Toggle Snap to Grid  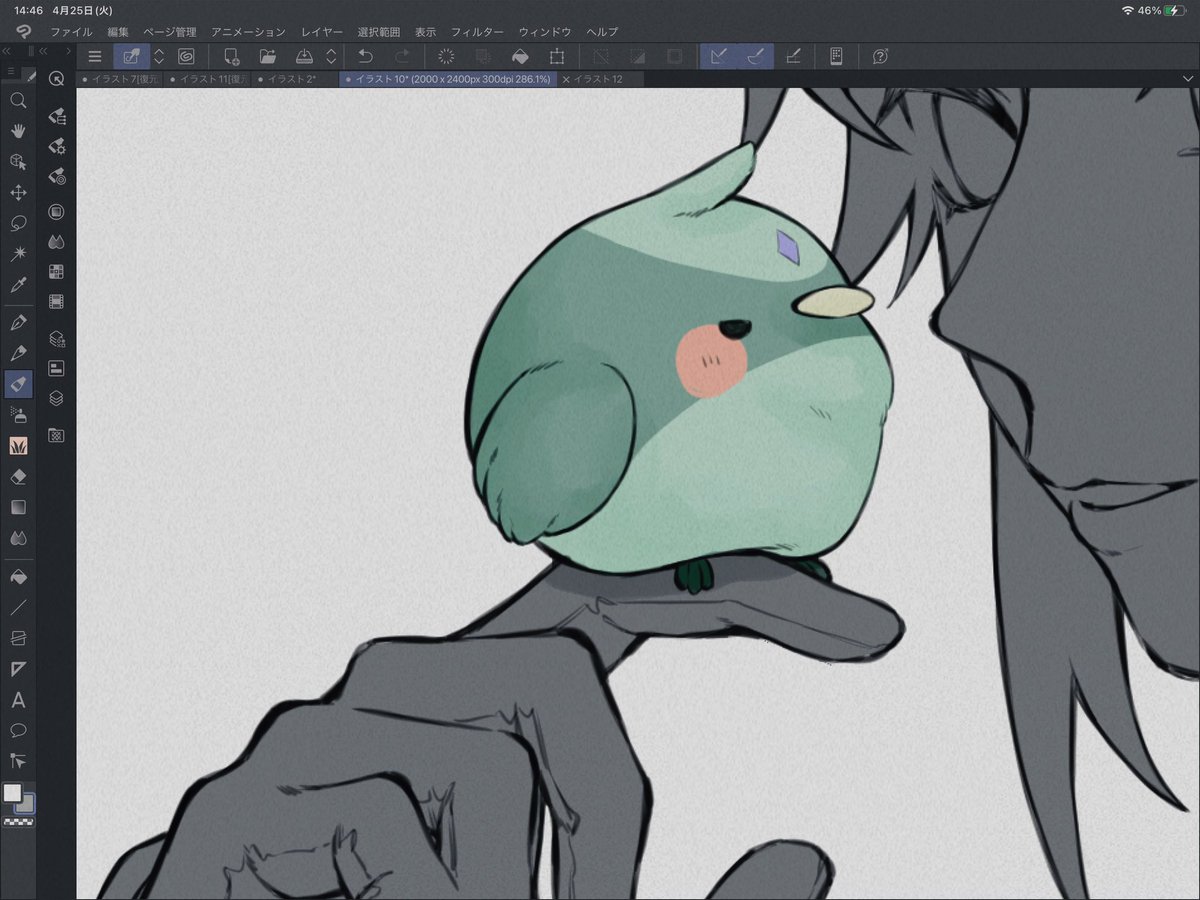(793, 57)
